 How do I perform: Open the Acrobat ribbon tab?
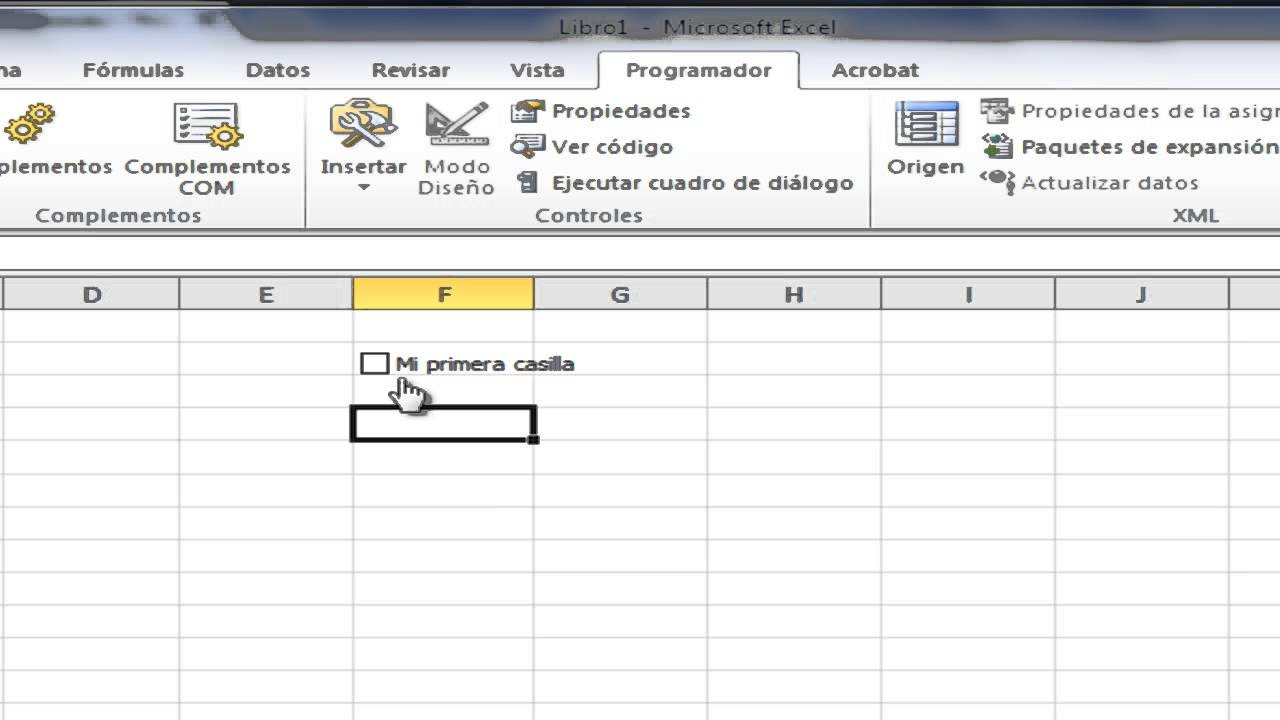pos(875,70)
